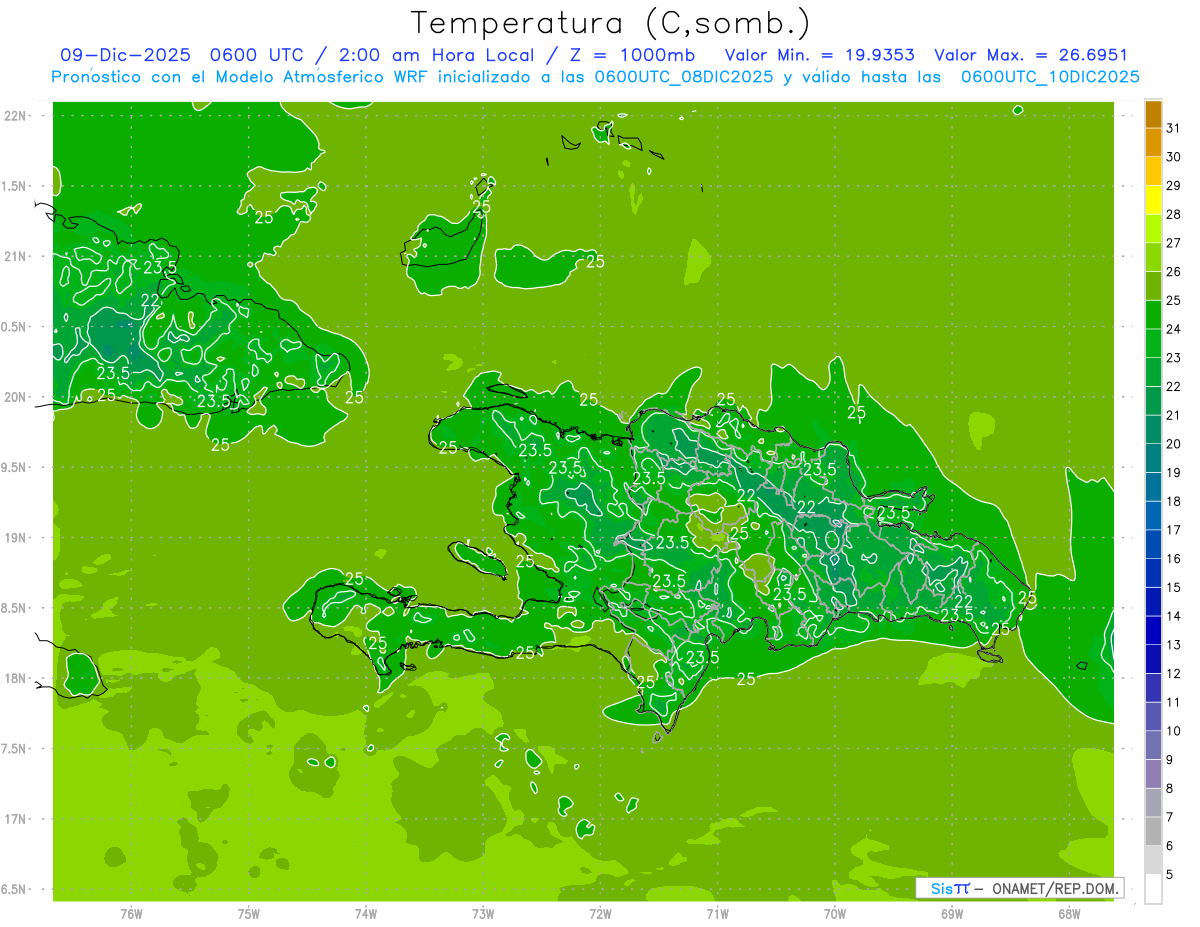
Task: Click the "18N" latitude axis label
Action: 16,678
